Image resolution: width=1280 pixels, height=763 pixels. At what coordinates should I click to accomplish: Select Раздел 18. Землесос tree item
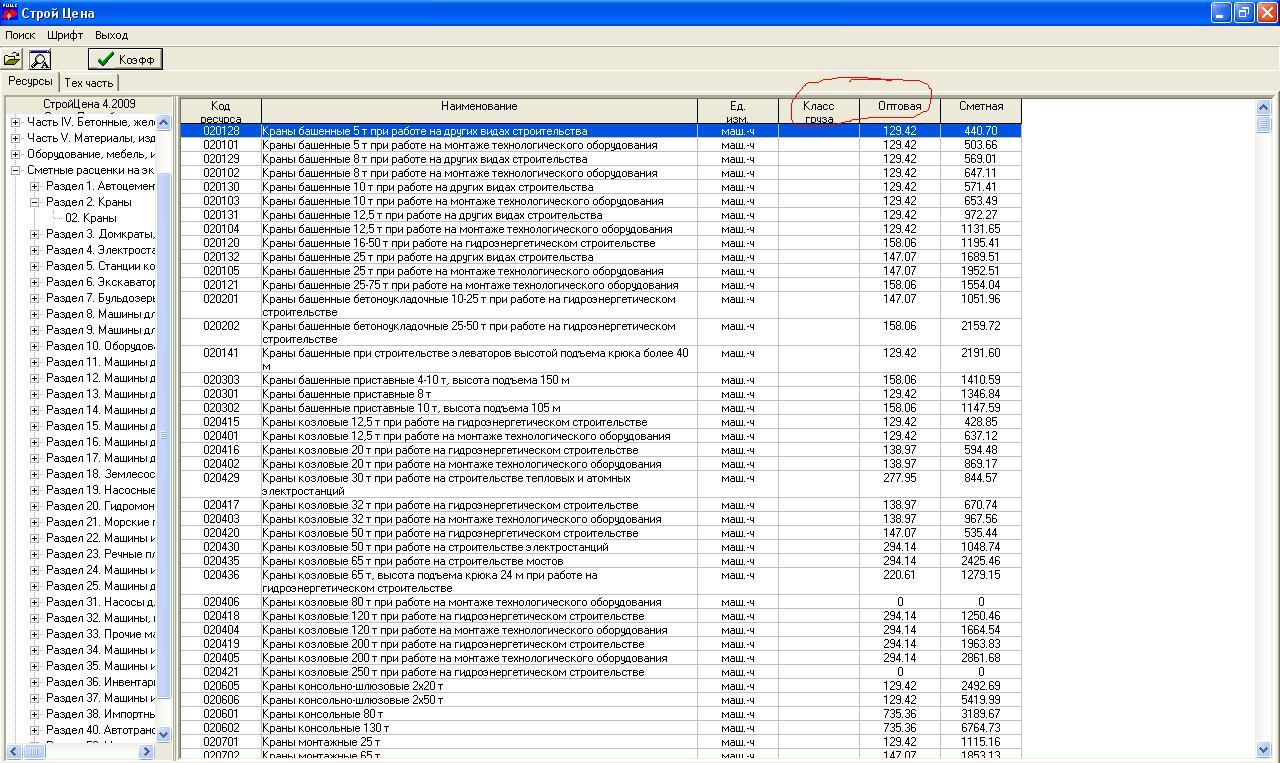tap(100, 474)
